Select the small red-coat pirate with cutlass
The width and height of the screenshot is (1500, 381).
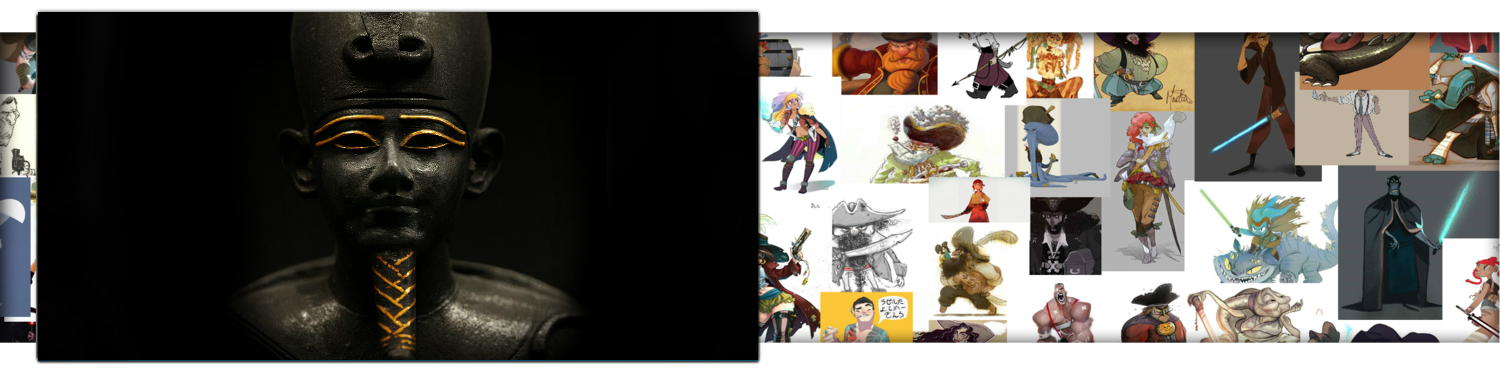pos(979,200)
